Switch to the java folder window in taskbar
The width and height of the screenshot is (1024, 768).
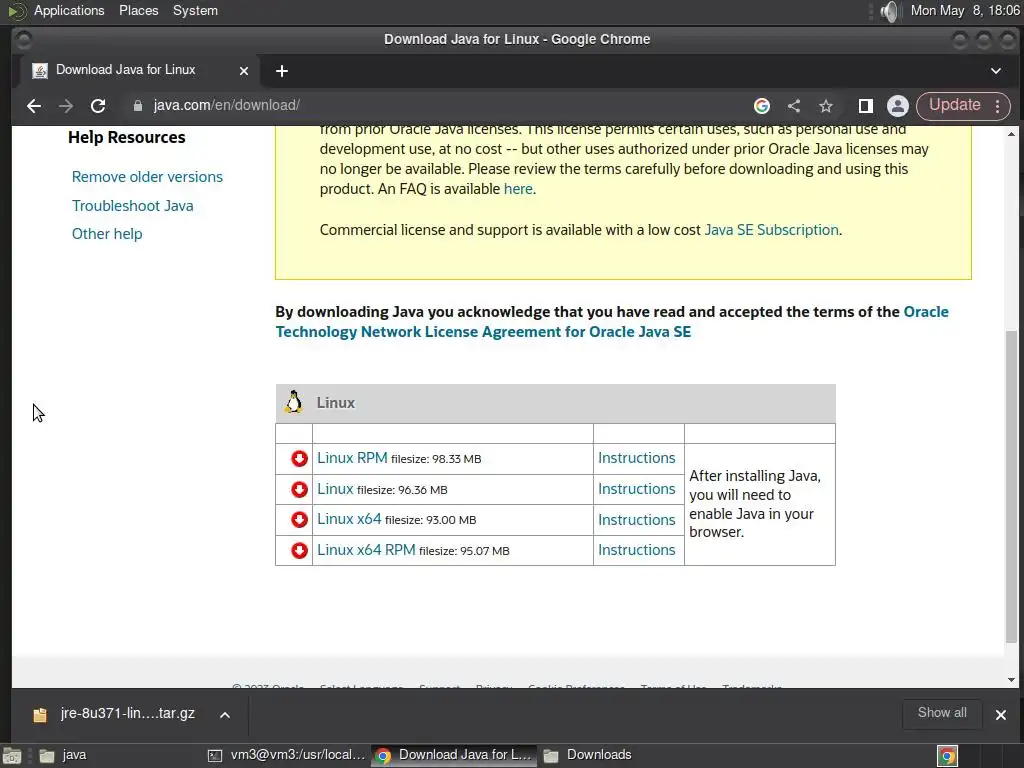click(62, 755)
